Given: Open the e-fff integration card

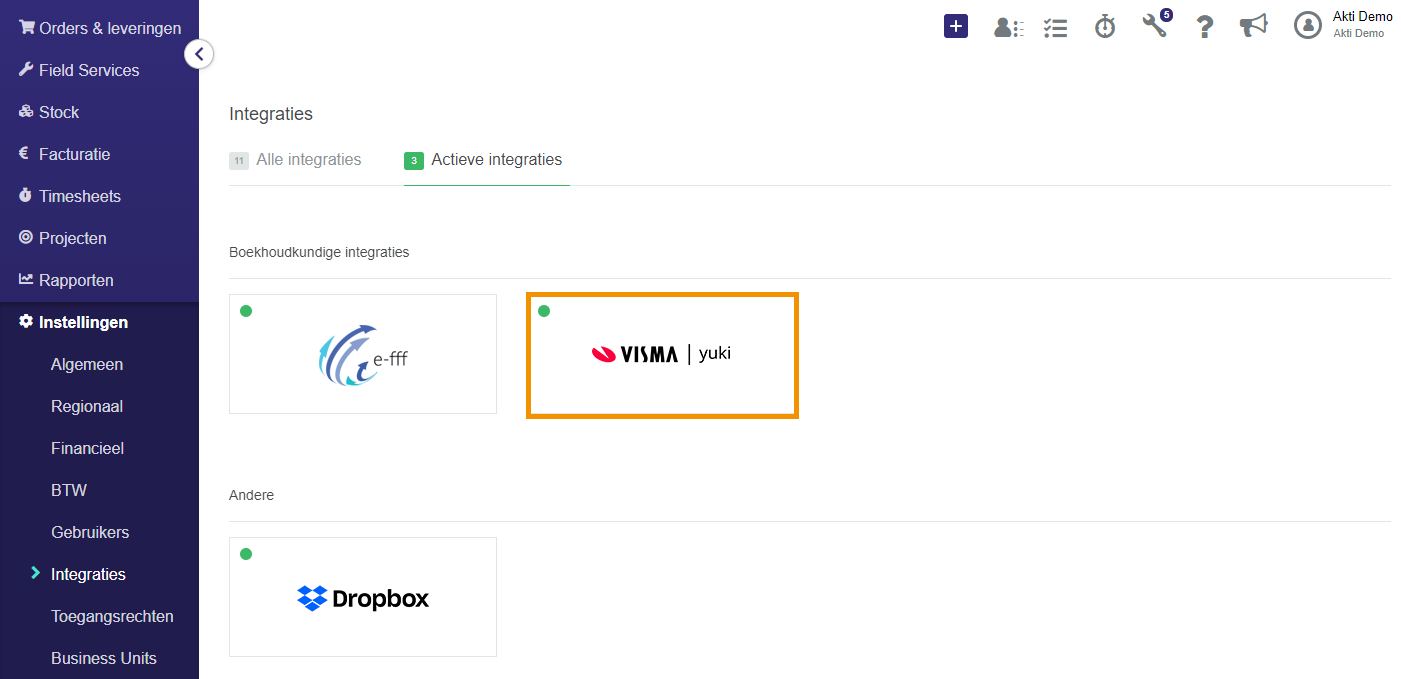Looking at the screenshot, I should point(363,354).
